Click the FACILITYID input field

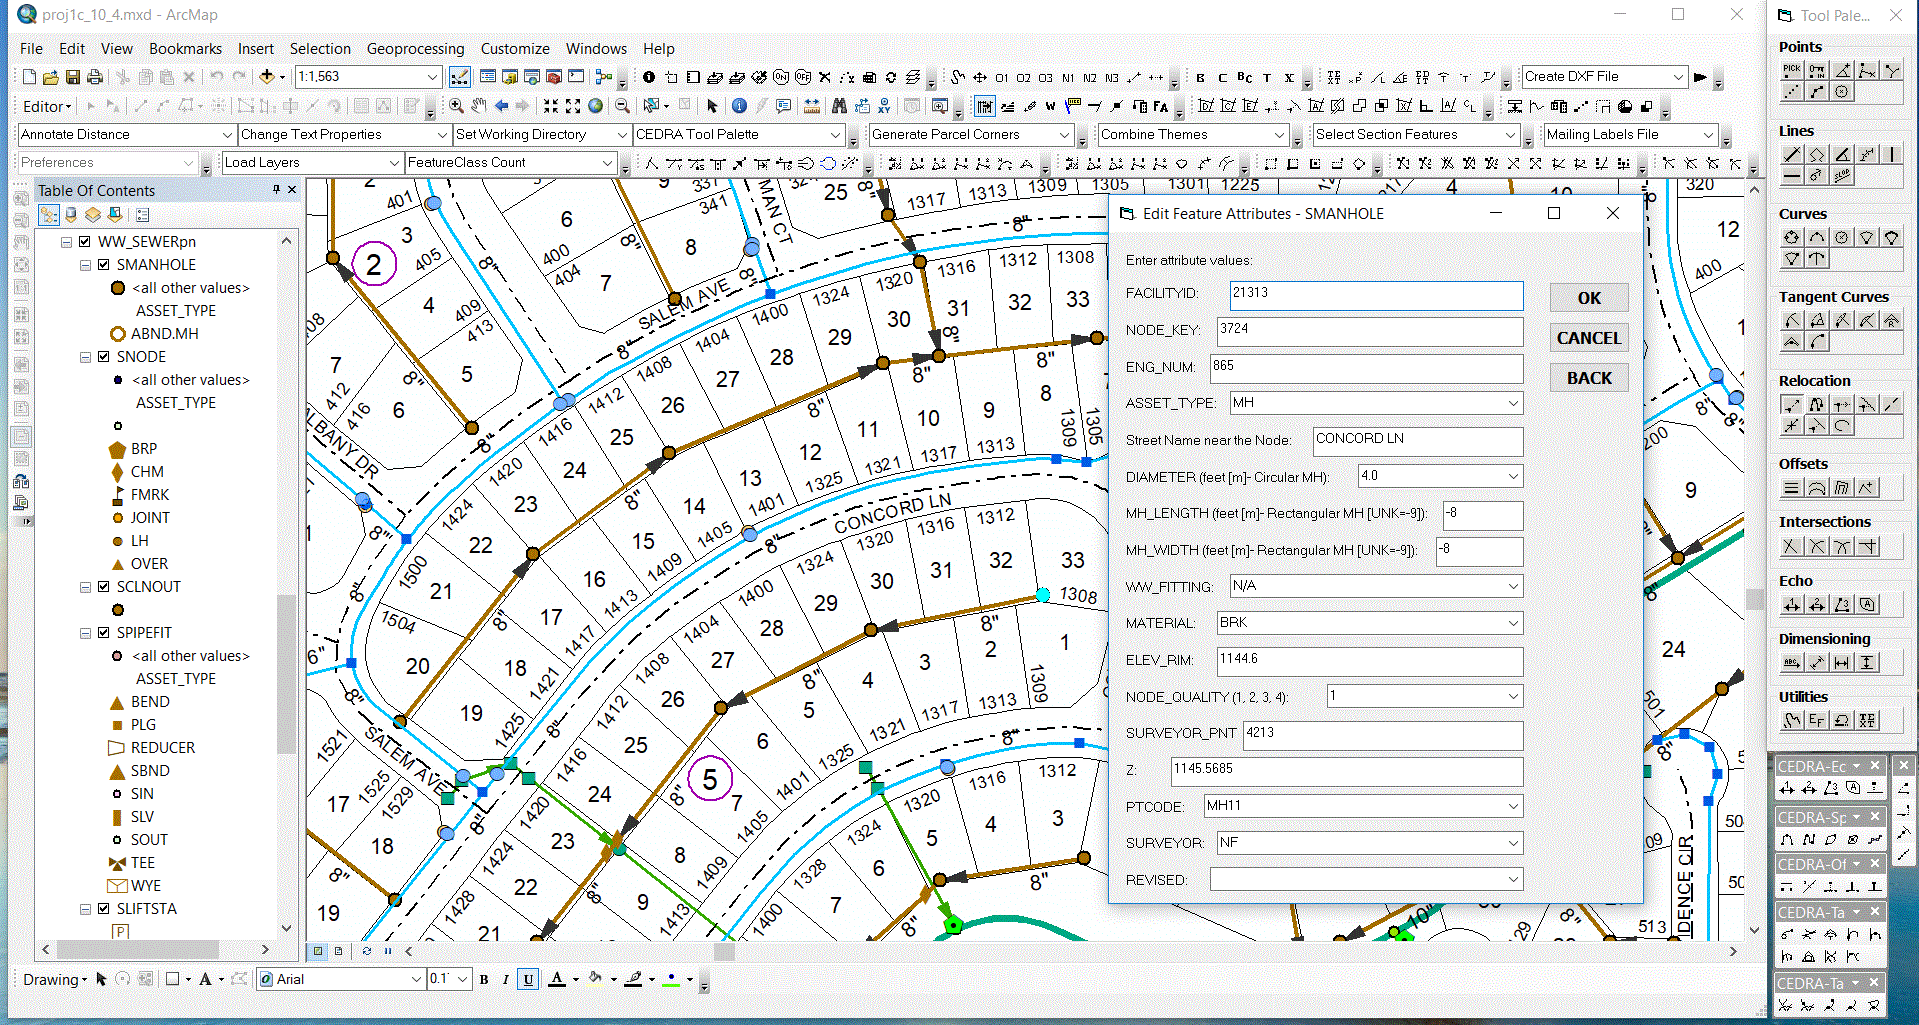1376,295
